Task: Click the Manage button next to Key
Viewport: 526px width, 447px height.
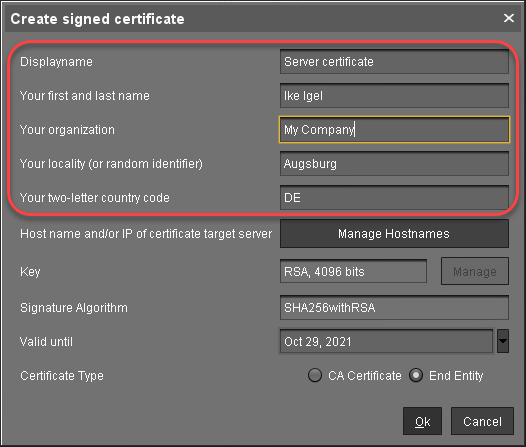Action: pos(475,271)
